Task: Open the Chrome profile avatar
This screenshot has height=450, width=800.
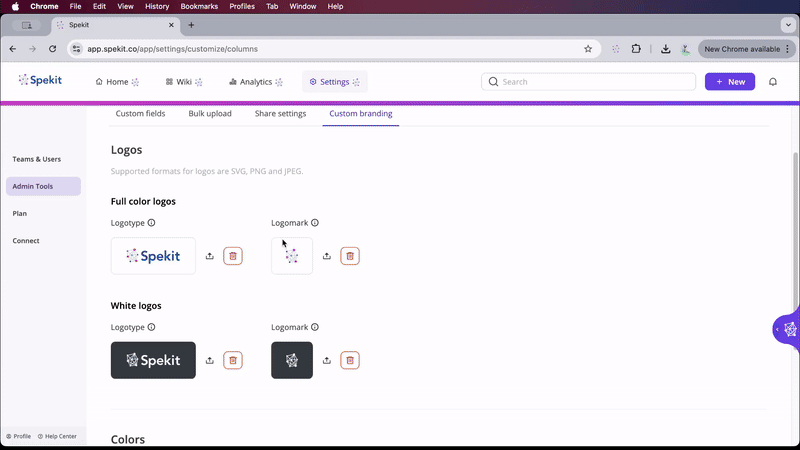Action: pyautogui.click(x=686, y=49)
